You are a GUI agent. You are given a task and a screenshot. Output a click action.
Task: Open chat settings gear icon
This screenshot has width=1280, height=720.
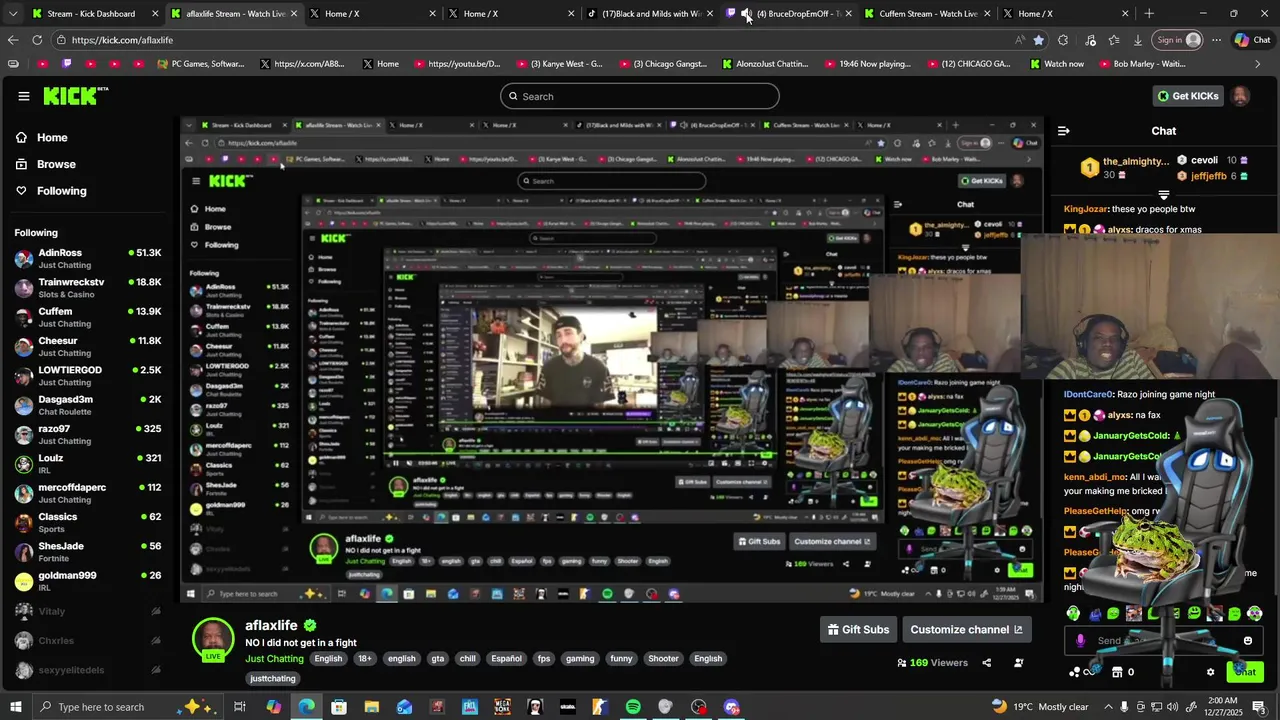pyautogui.click(x=1210, y=672)
